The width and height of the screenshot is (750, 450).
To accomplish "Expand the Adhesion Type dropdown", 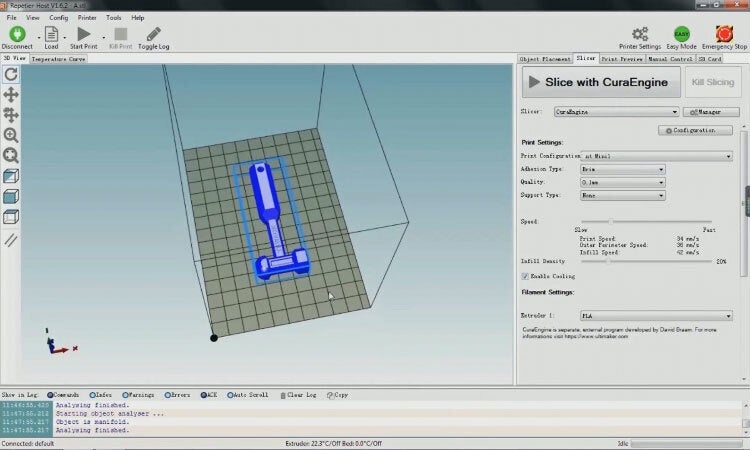I will point(622,169).
